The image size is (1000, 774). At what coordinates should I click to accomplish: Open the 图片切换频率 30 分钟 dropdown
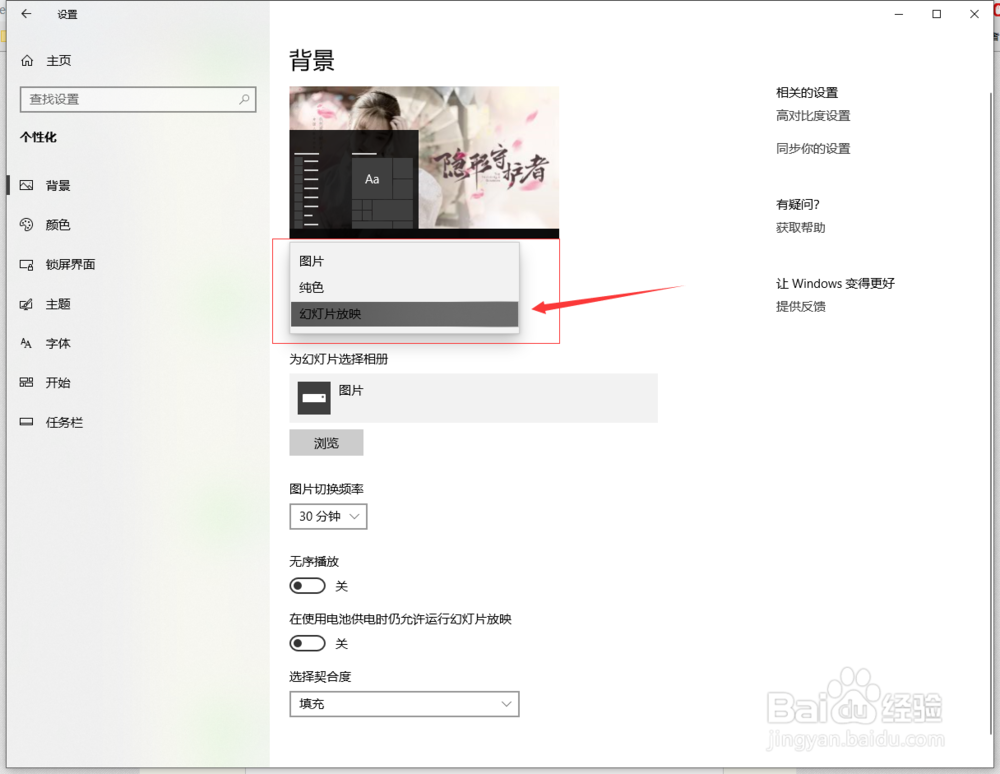coord(328,516)
